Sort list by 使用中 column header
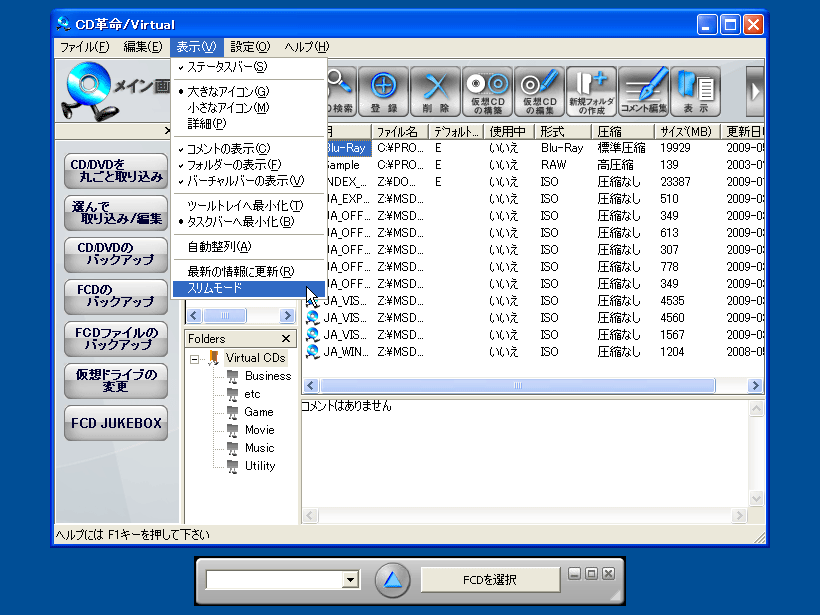 509,132
